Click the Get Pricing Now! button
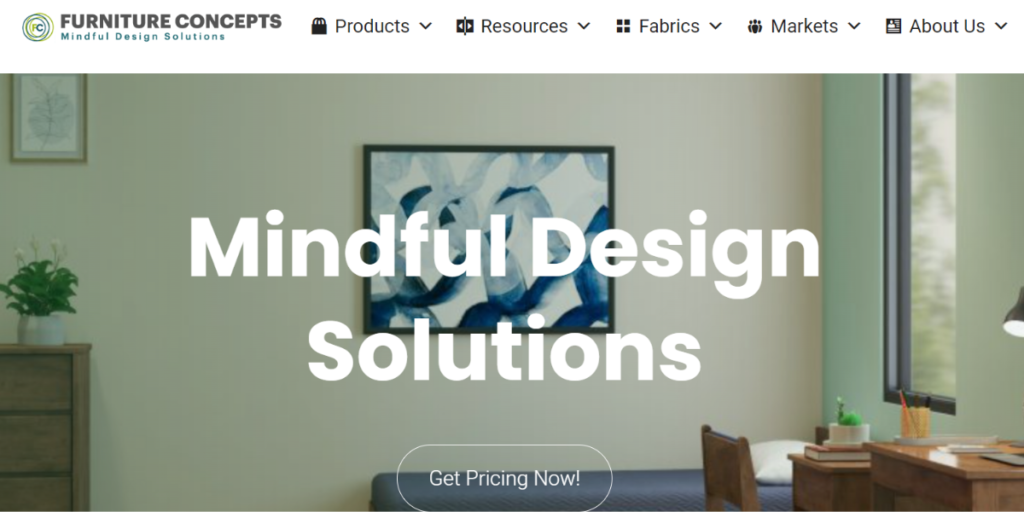This screenshot has width=1024, height=512. click(505, 478)
